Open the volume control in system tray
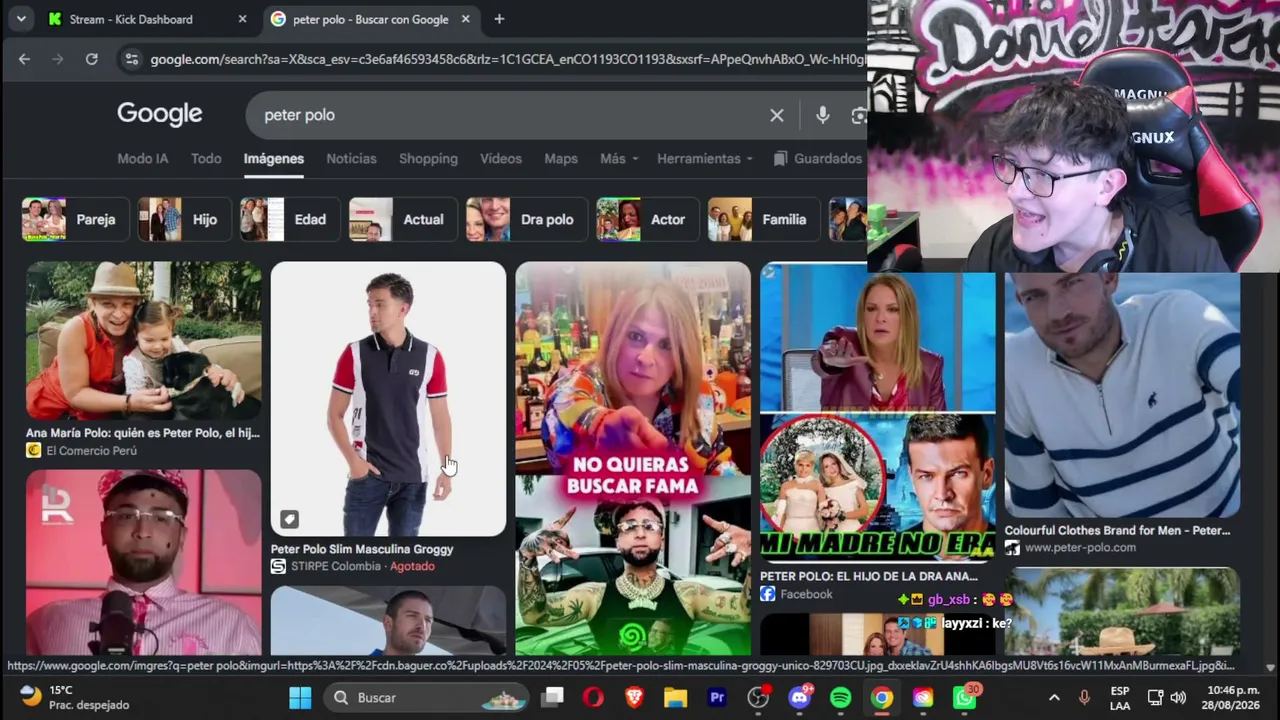The width and height of the screenshot is (1280, 720). 1178,697
